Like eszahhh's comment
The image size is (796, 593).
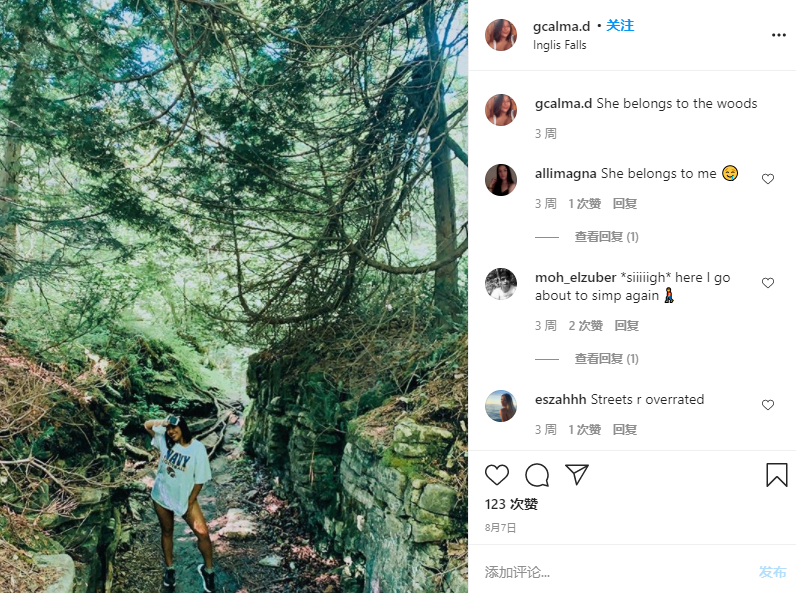pos(768,405)
